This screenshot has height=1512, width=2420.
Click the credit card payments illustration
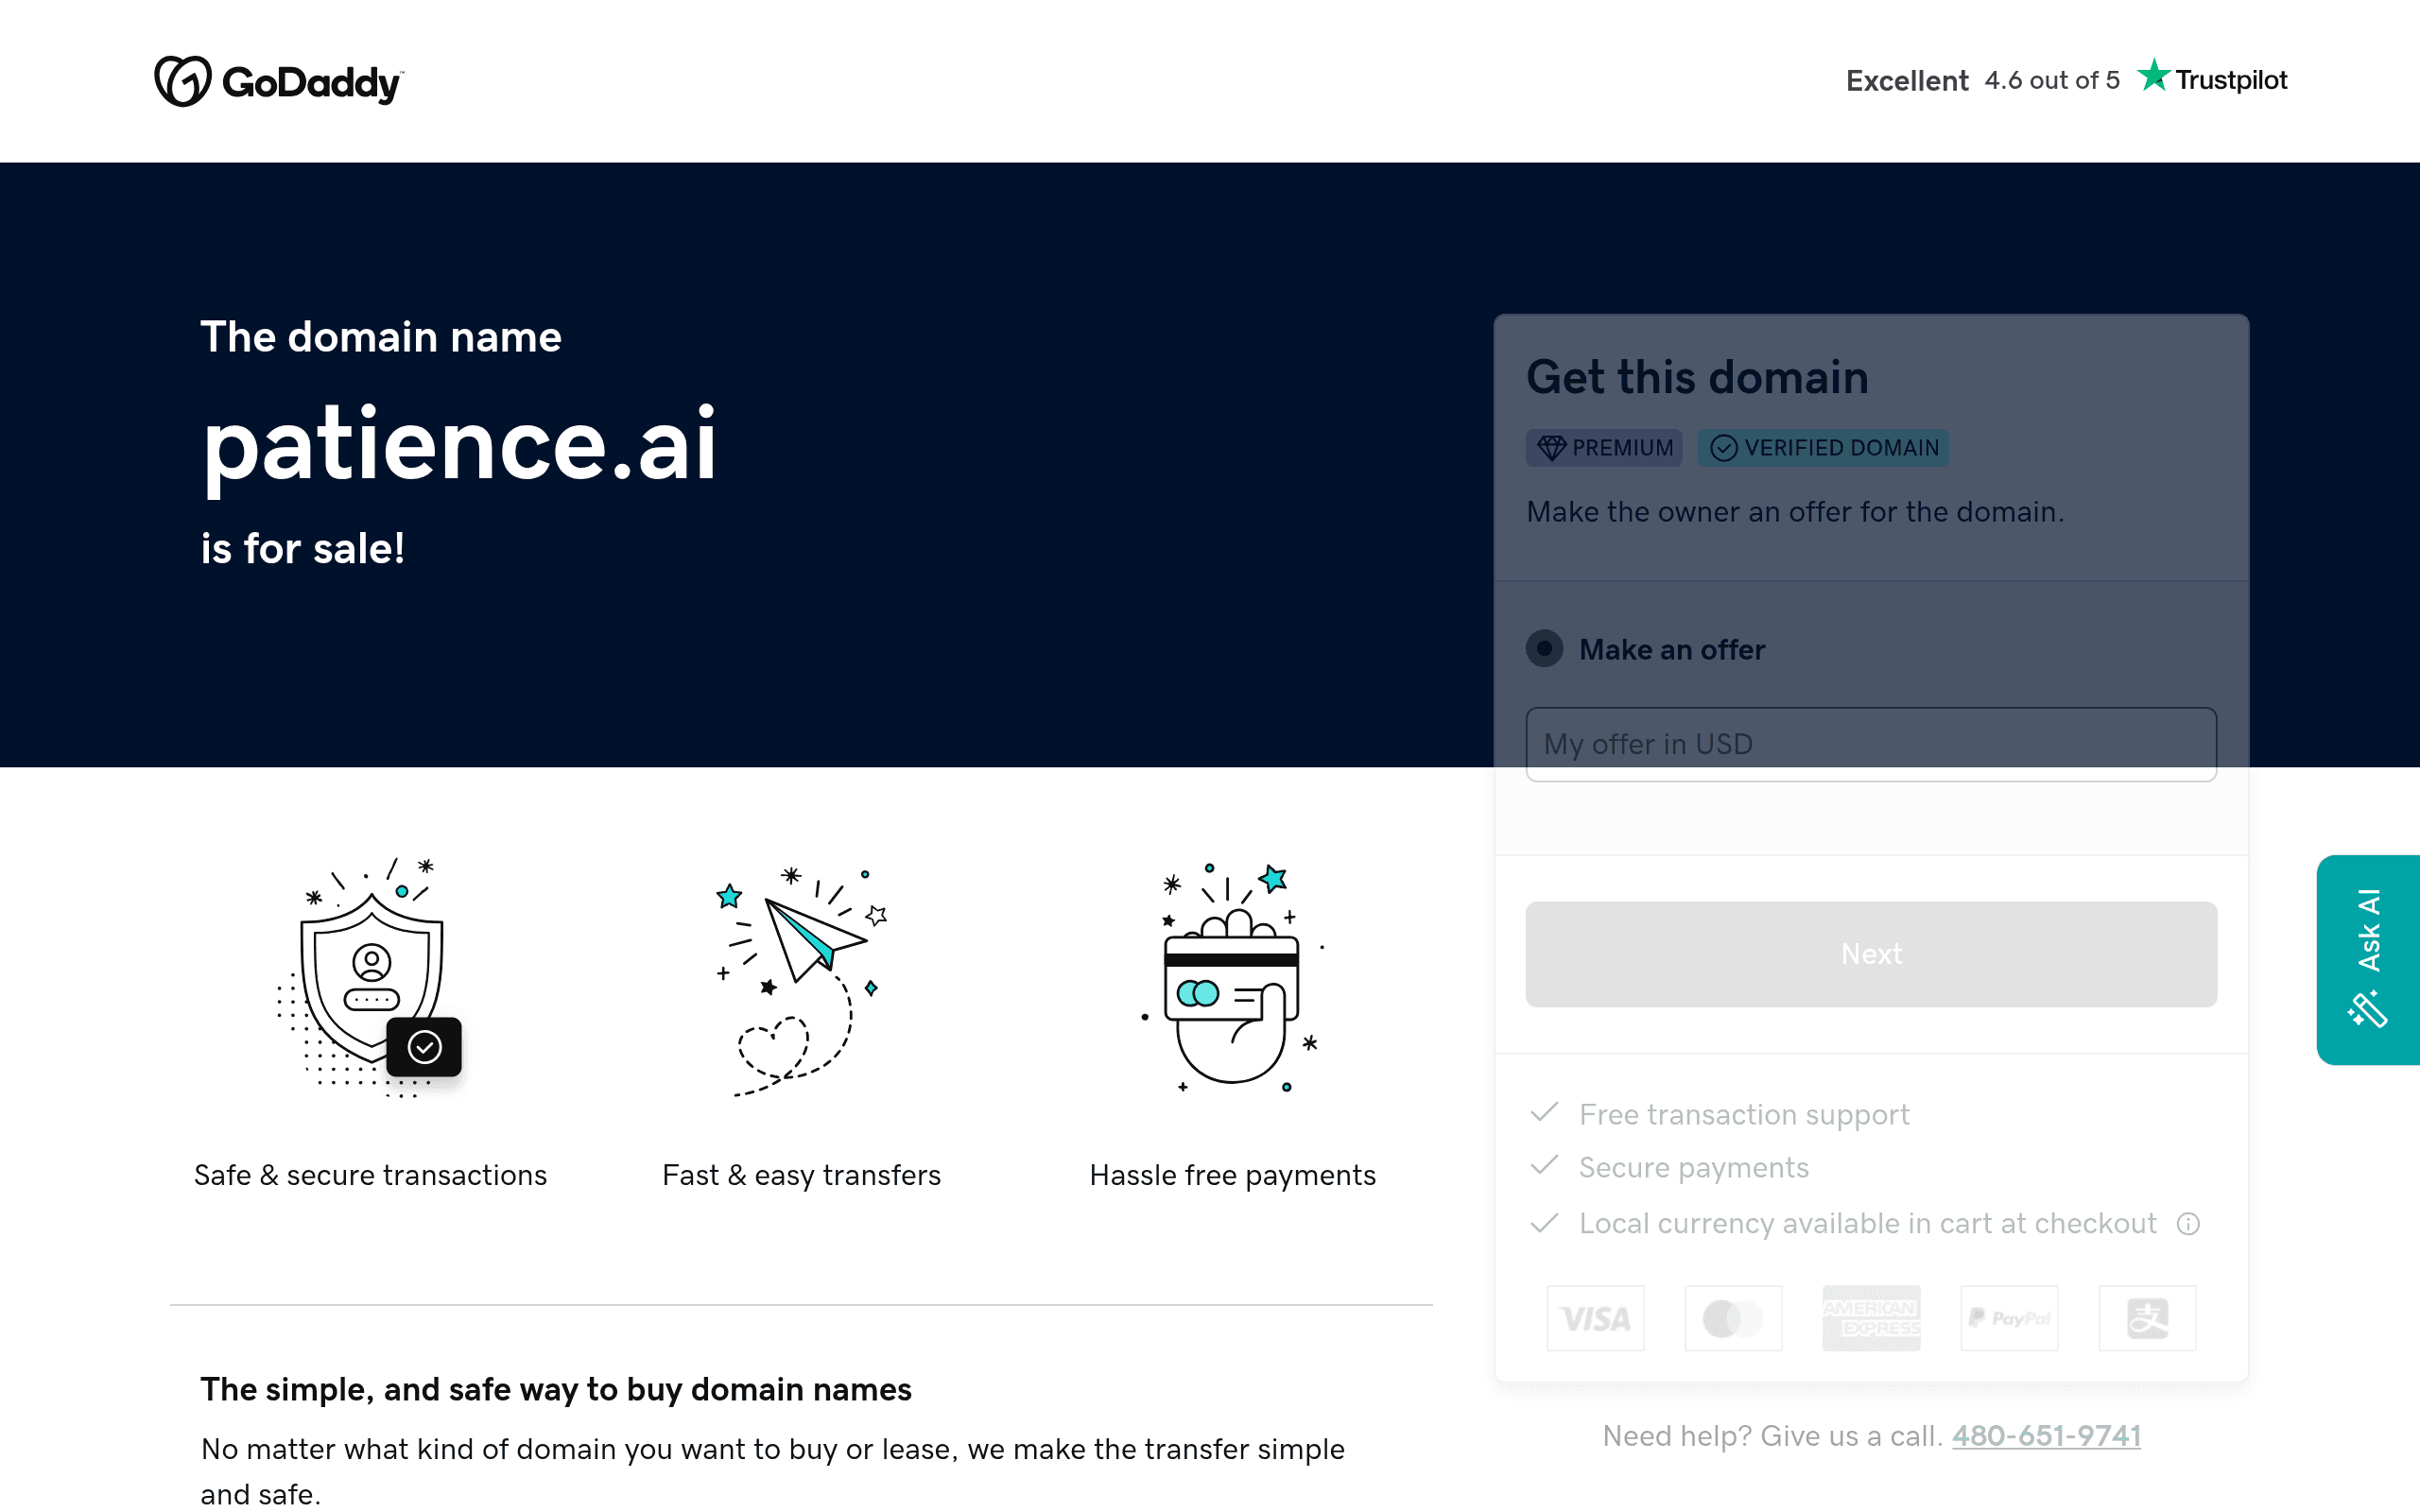(x=1233, y=977)
